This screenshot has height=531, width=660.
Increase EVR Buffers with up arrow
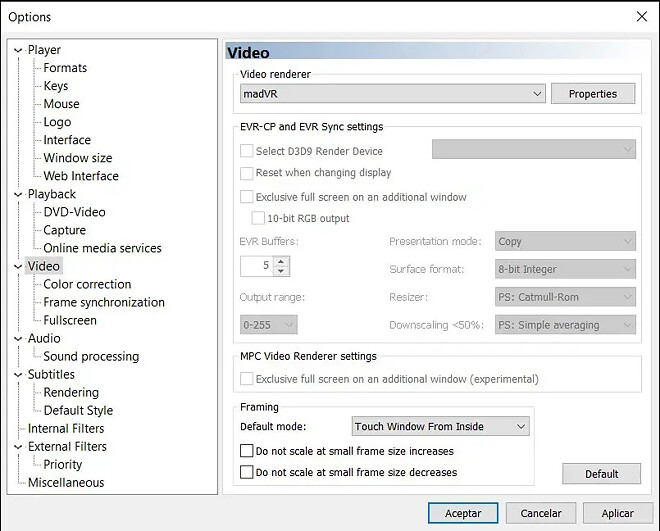[281, 262]
